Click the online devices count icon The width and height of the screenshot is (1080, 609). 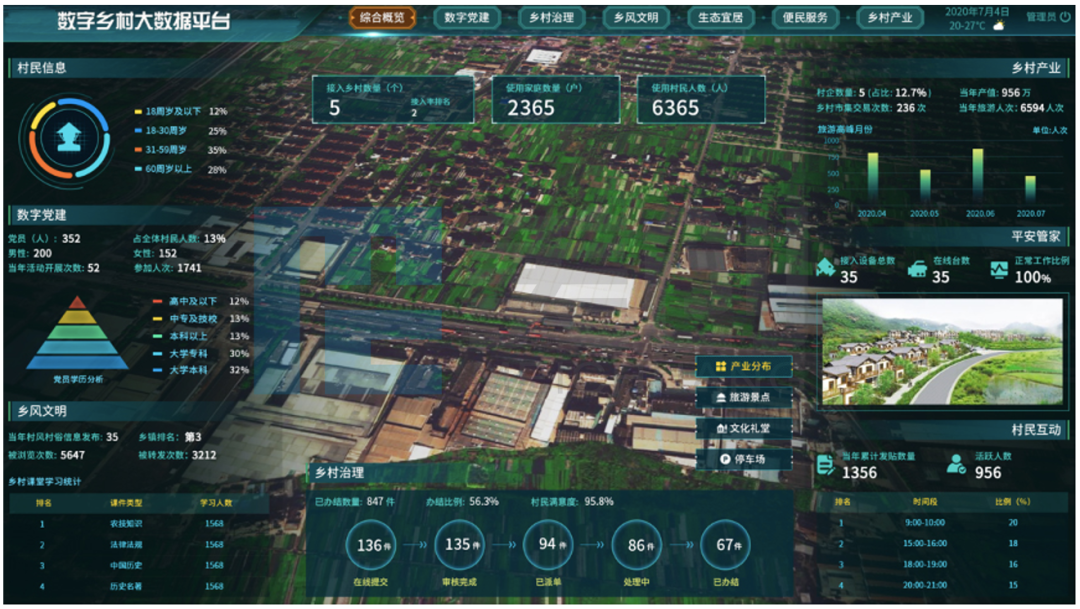click(916, 268)
